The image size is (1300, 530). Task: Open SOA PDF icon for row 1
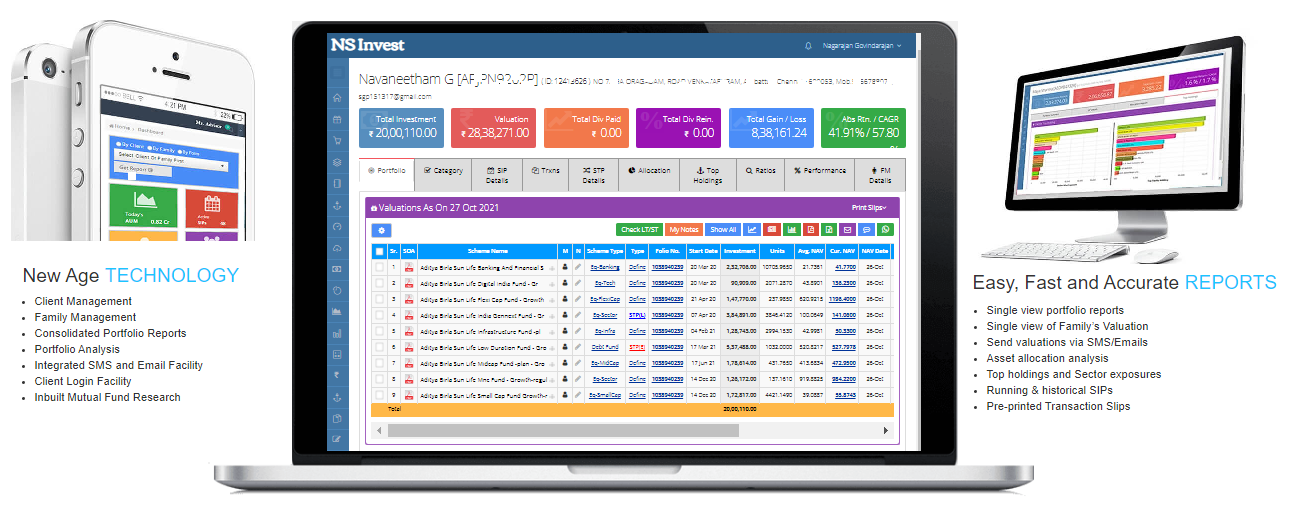point(409,267)
